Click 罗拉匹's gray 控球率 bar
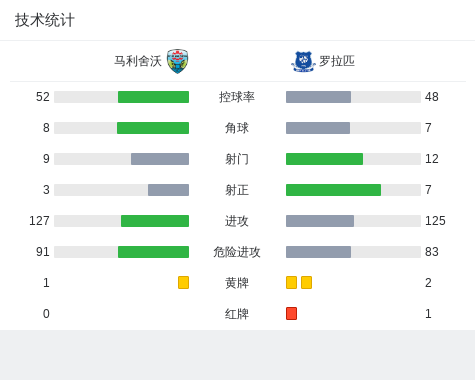This screenshot has height=380, width=475. (318, 97)
